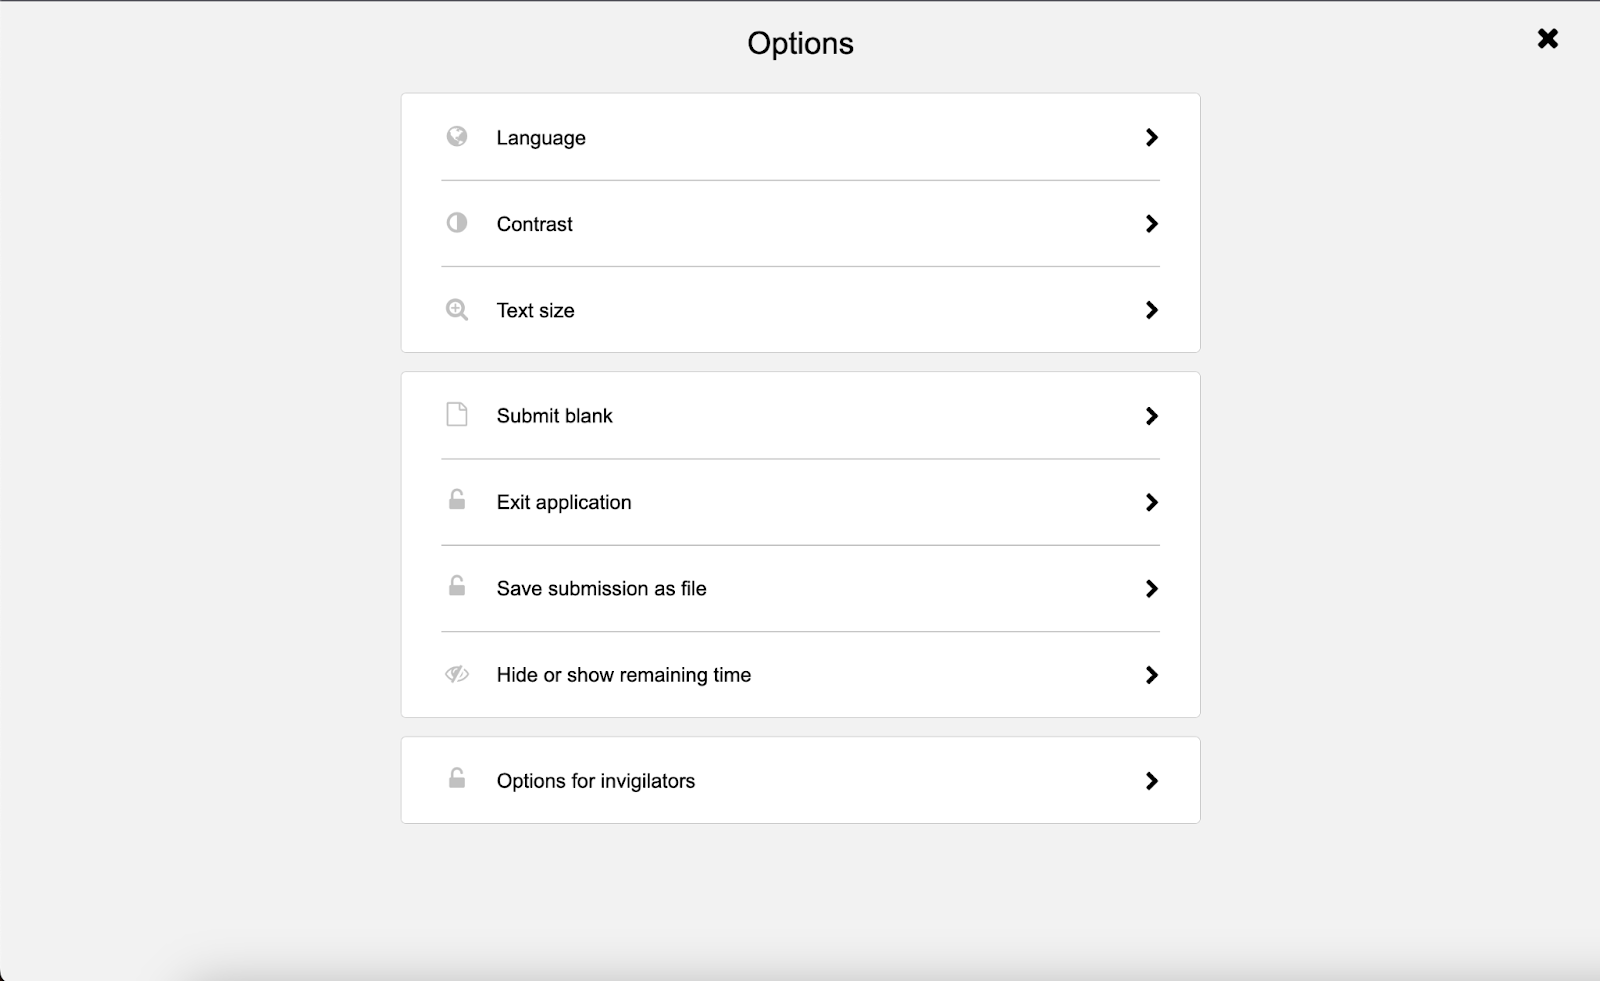Viewport: 1600px width, 981px height.
Task: Expand the Contrast chevron arrow
Action: 1152,223
